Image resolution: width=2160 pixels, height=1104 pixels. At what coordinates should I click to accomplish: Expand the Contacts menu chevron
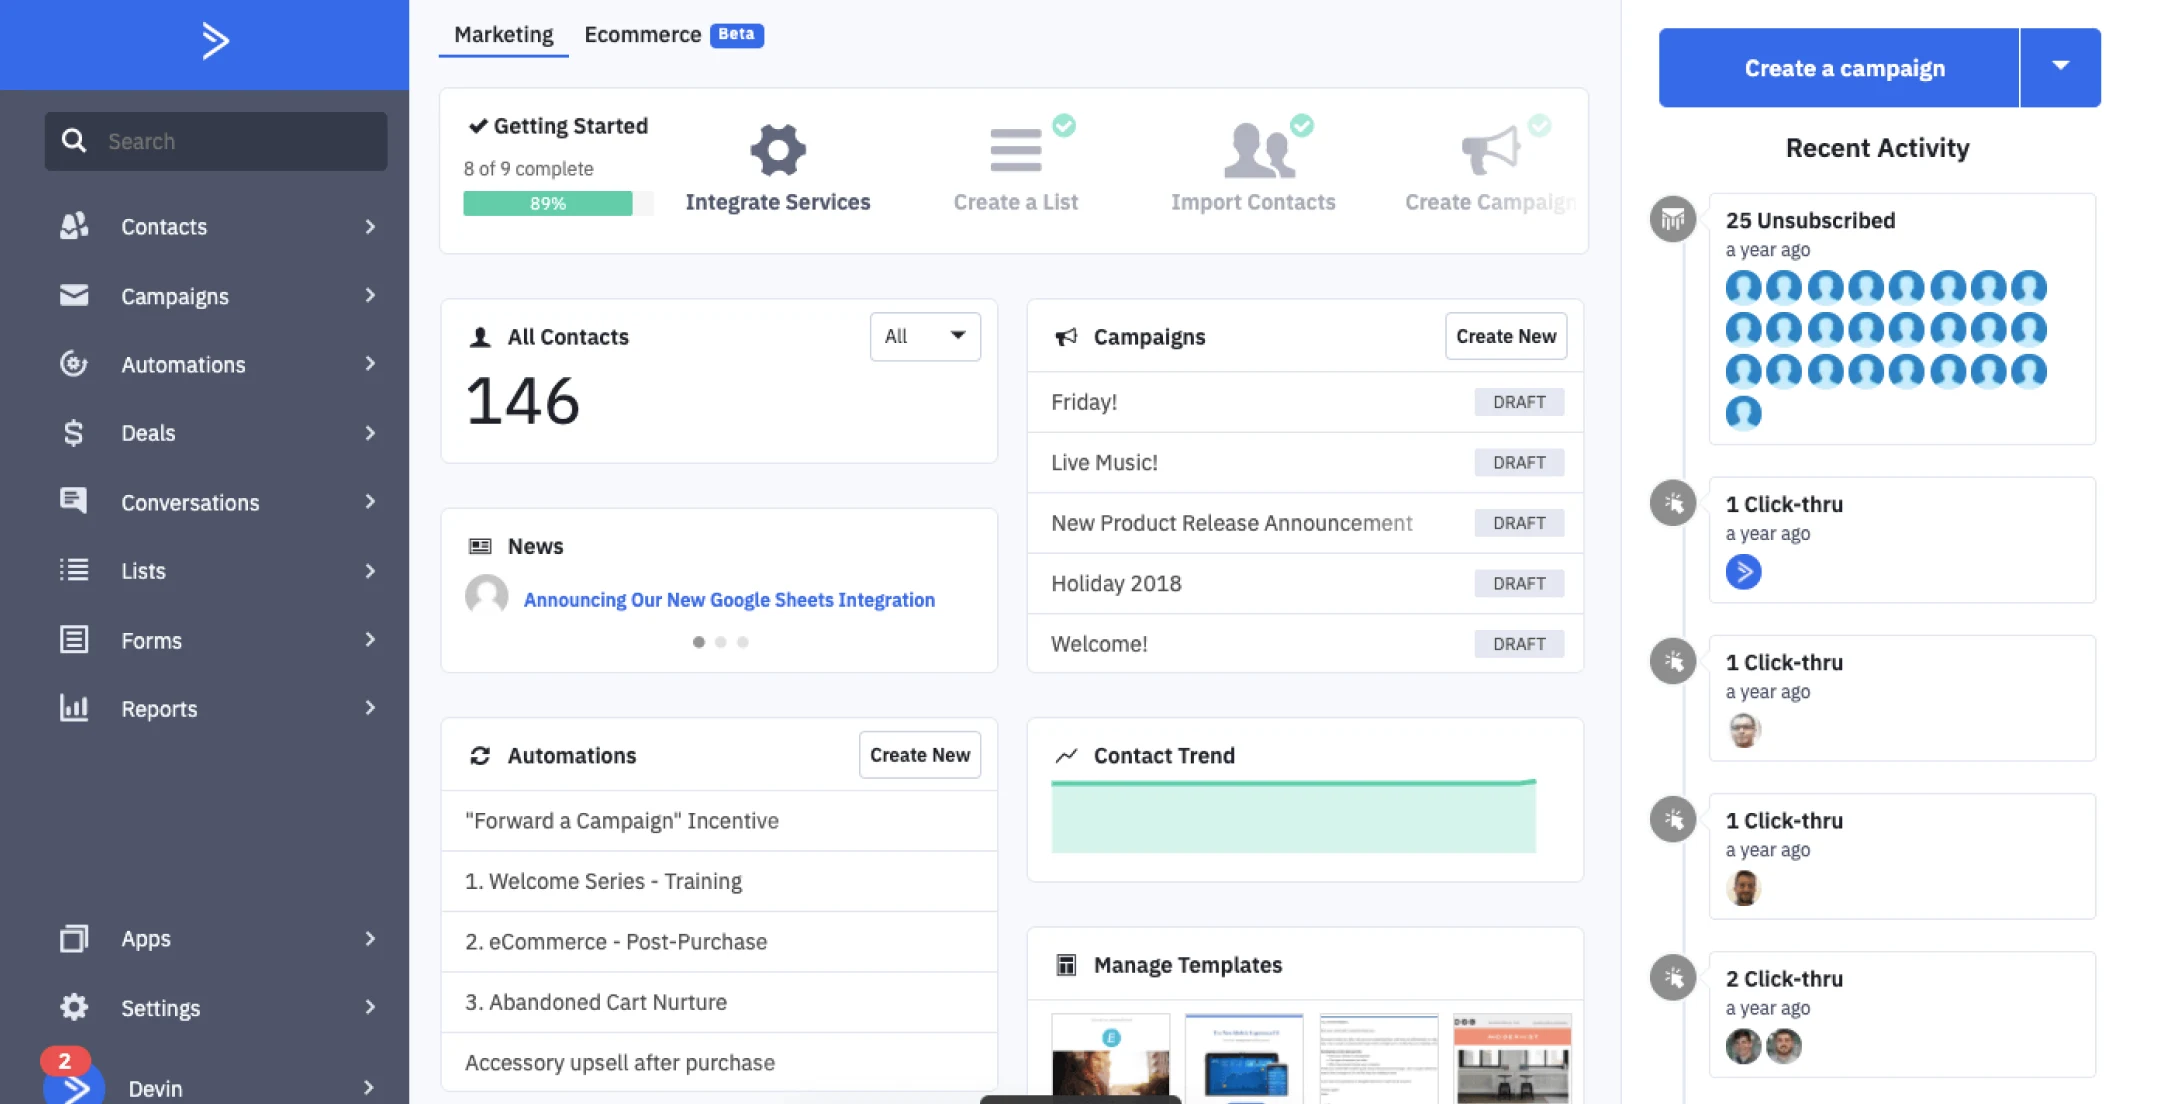click(370, 227)
